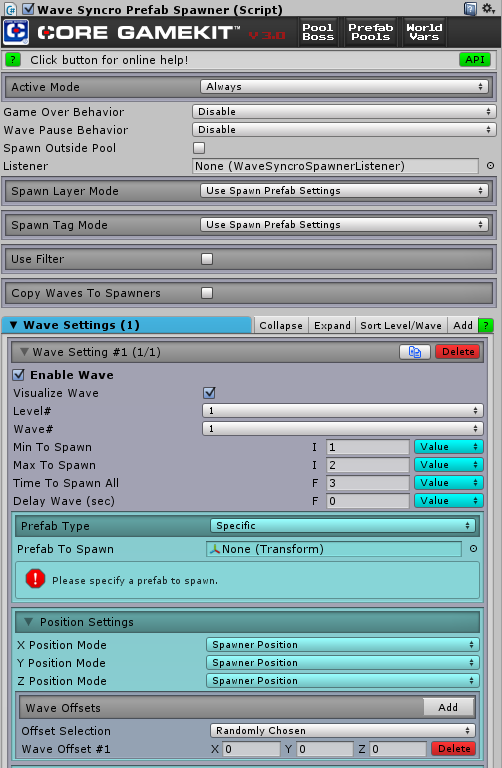The width and height of the screenshot is (502, 768).
Task: Click Expand all waves button
Action: tap(332, 325)
